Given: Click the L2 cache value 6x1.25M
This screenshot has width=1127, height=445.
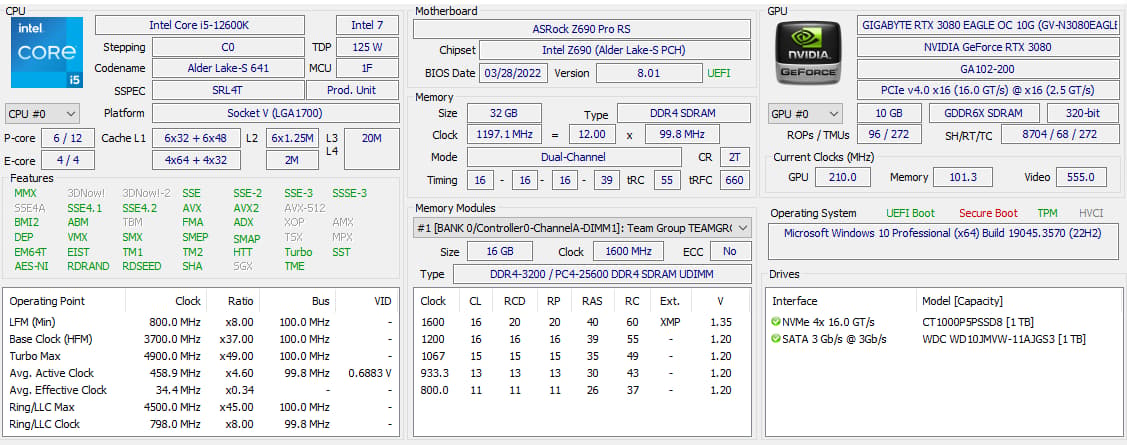Looking at the screenshot, I should (292, 138).
